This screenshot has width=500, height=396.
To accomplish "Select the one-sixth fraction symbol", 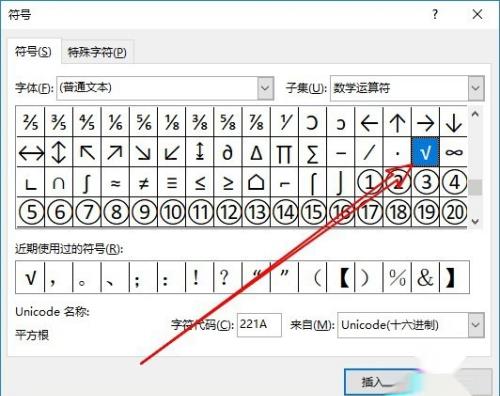I will point(115,122).
